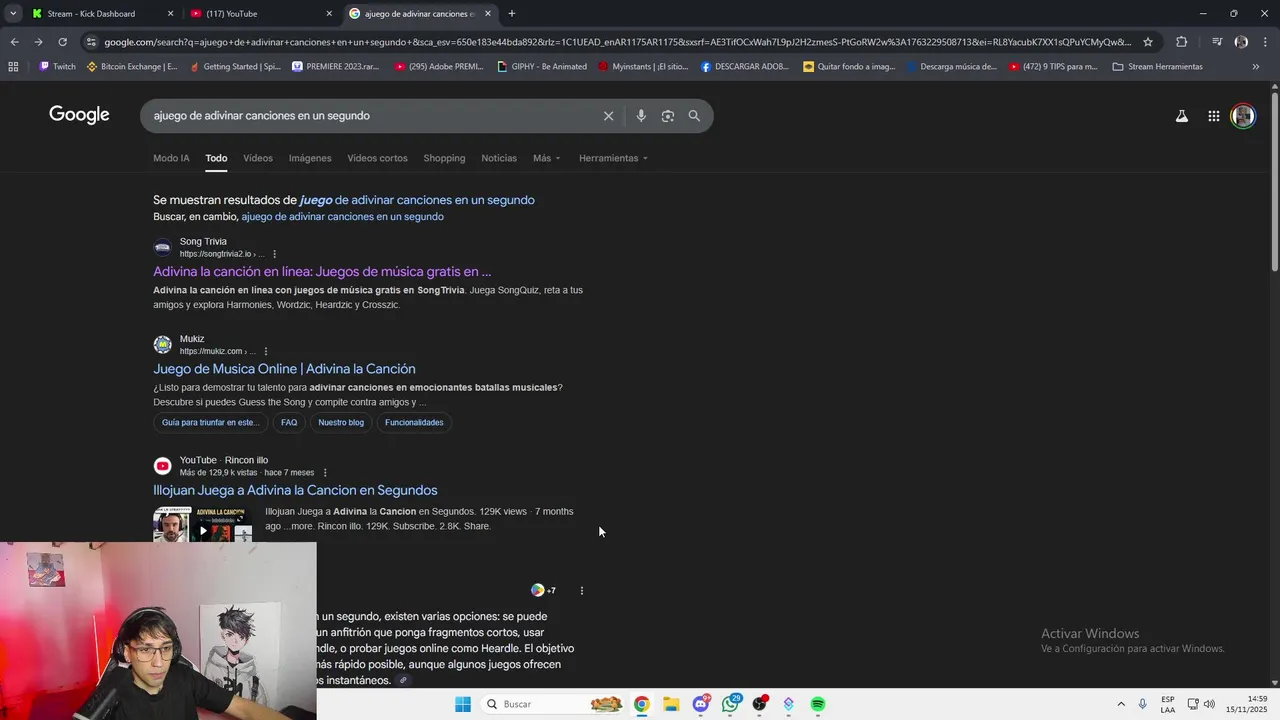Open the Bitcoin Exchange bookmark
This screenshot has width=1280, height=720.
132,67
